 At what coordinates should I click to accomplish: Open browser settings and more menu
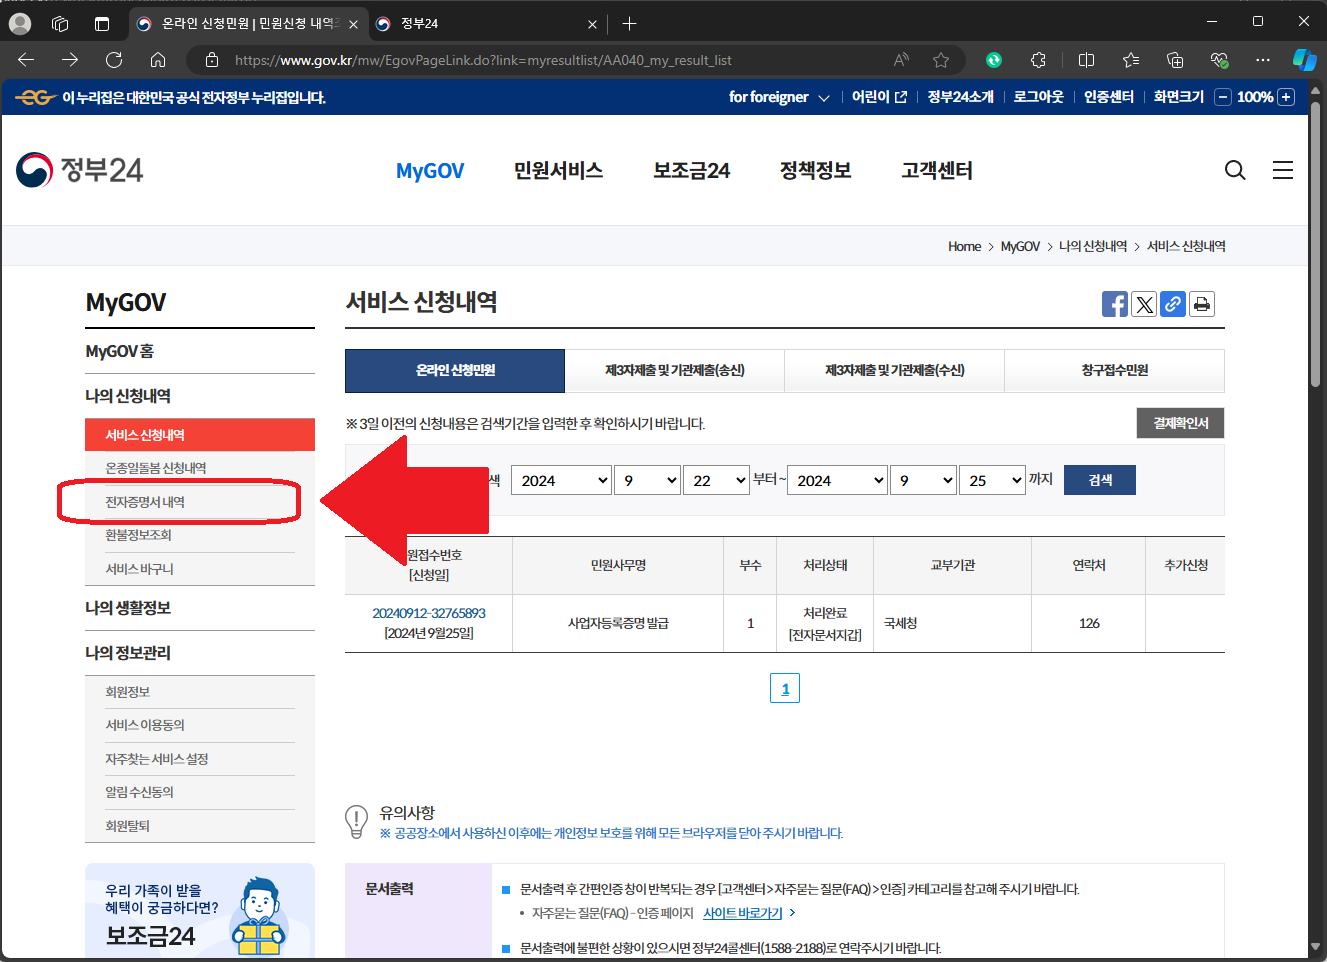[1263, 60]
